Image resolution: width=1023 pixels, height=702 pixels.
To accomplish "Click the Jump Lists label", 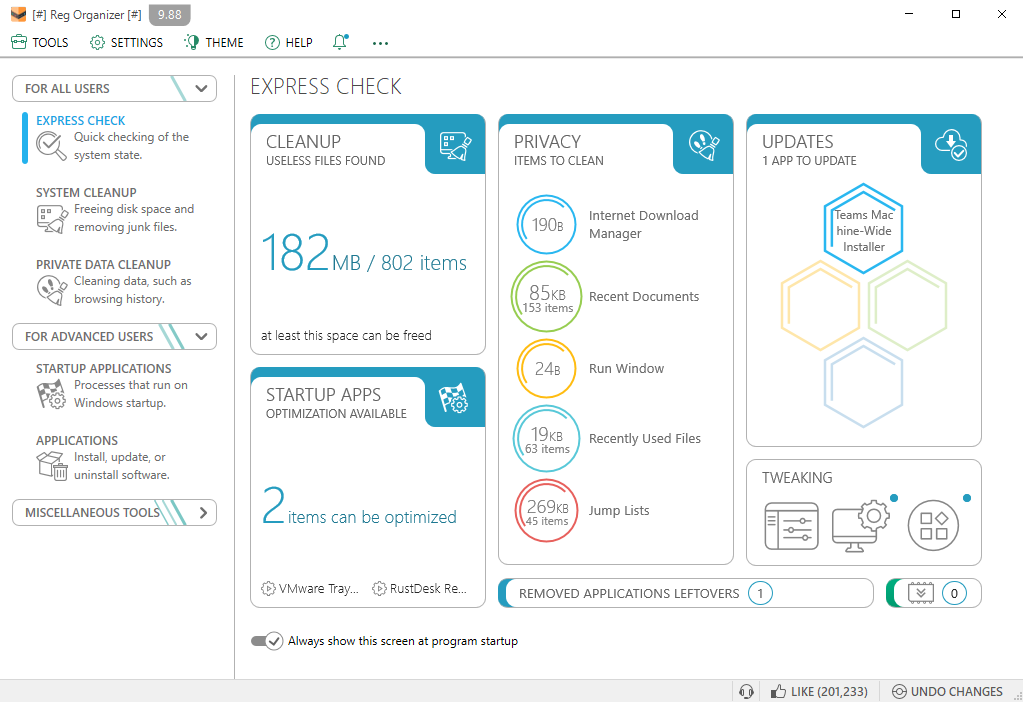I will pyautogui.click(x=619, y=510).
